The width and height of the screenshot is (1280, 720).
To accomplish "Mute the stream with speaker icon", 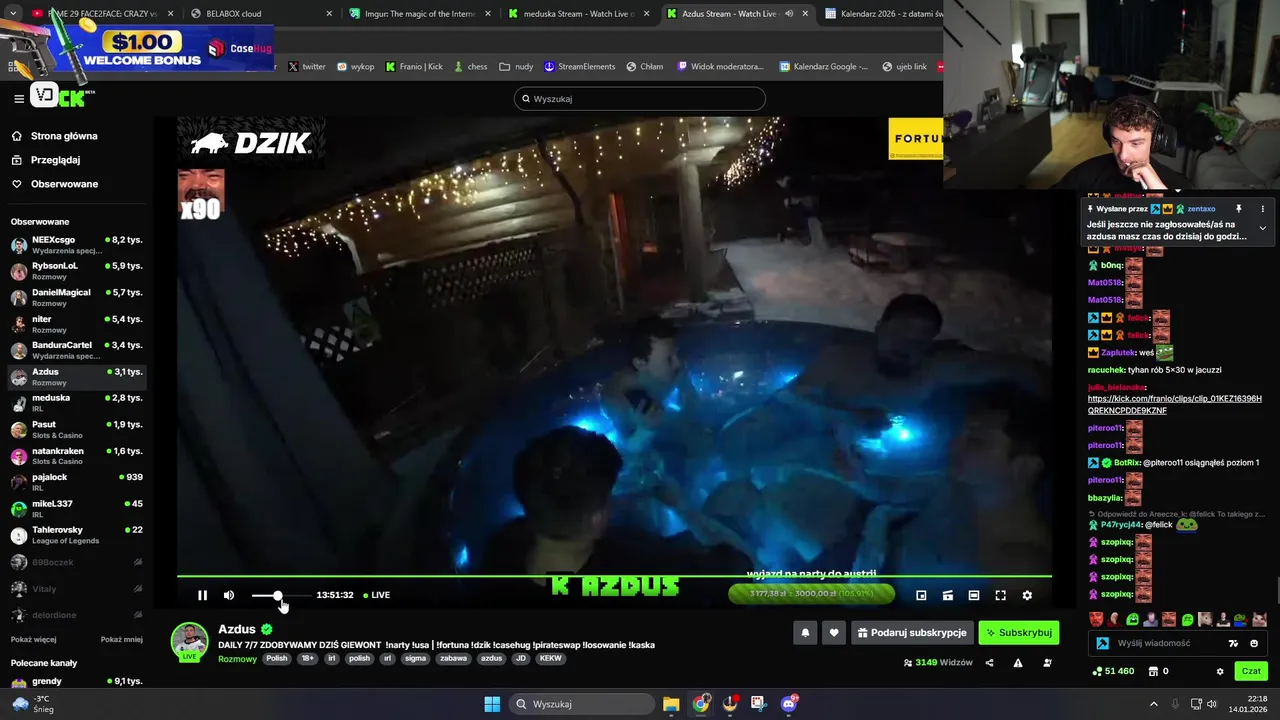I will pyautogui.click(x=229, y=595).
